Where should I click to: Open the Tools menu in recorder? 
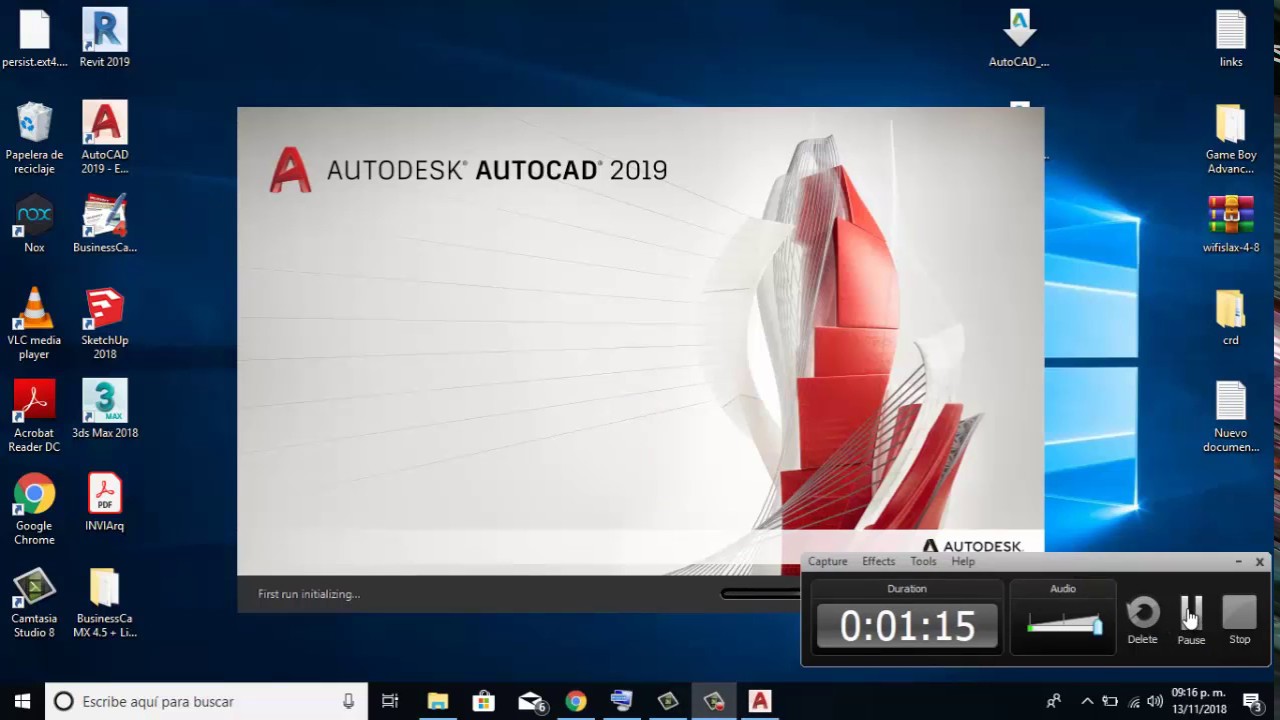pyautogui.click(x=923, y=562)
